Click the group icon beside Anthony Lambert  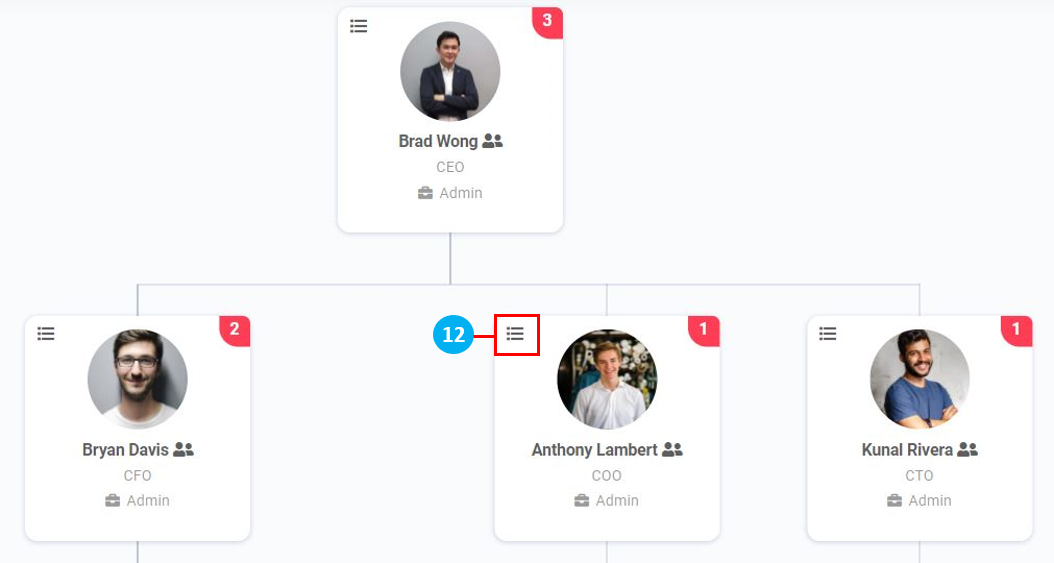pos(673,450)
